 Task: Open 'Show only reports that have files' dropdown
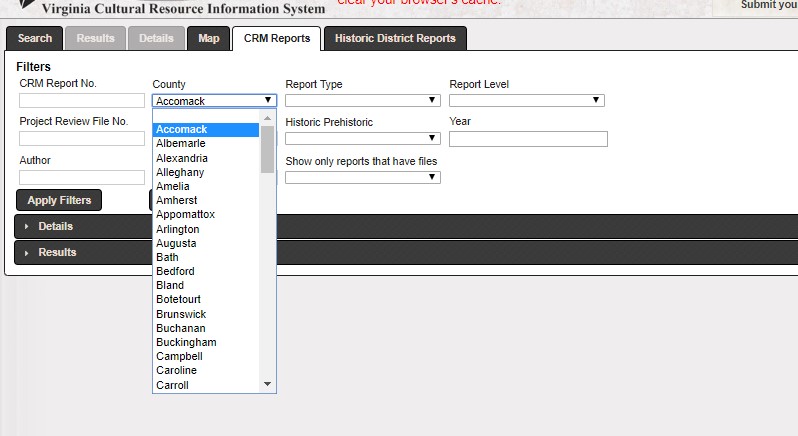click(x=363, y=177)
